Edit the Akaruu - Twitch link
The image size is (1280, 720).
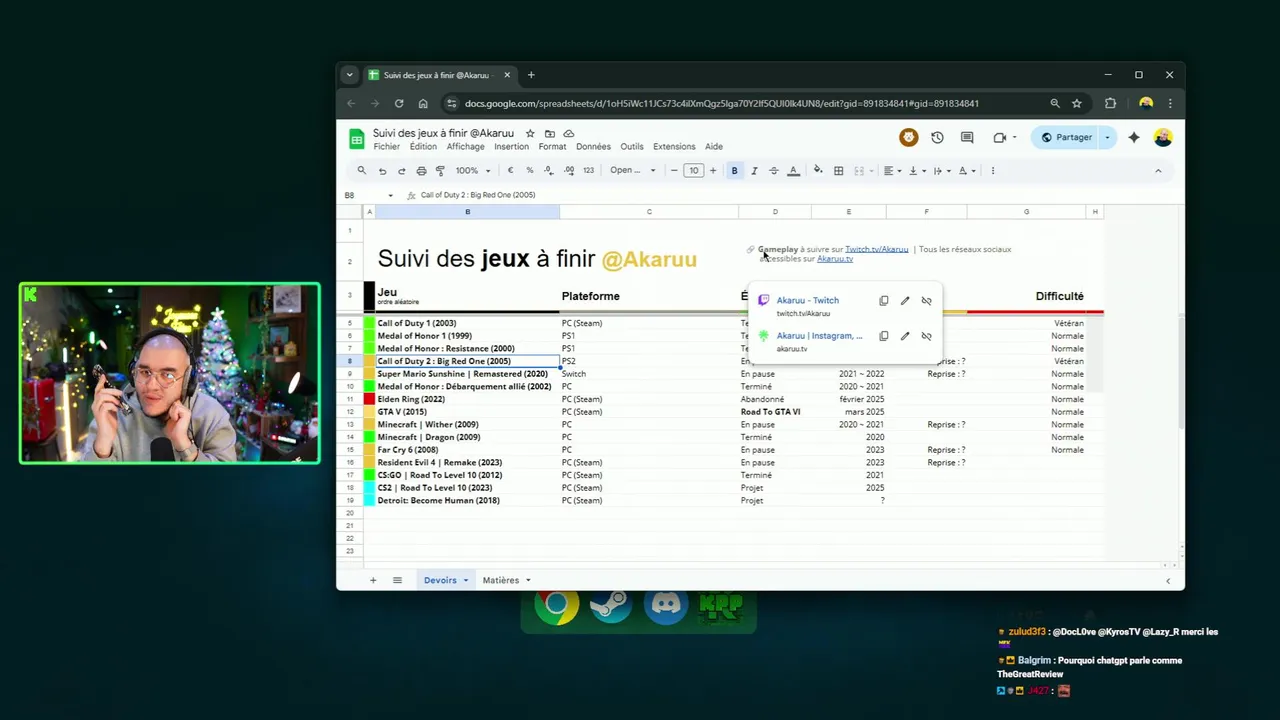point(905,301)
